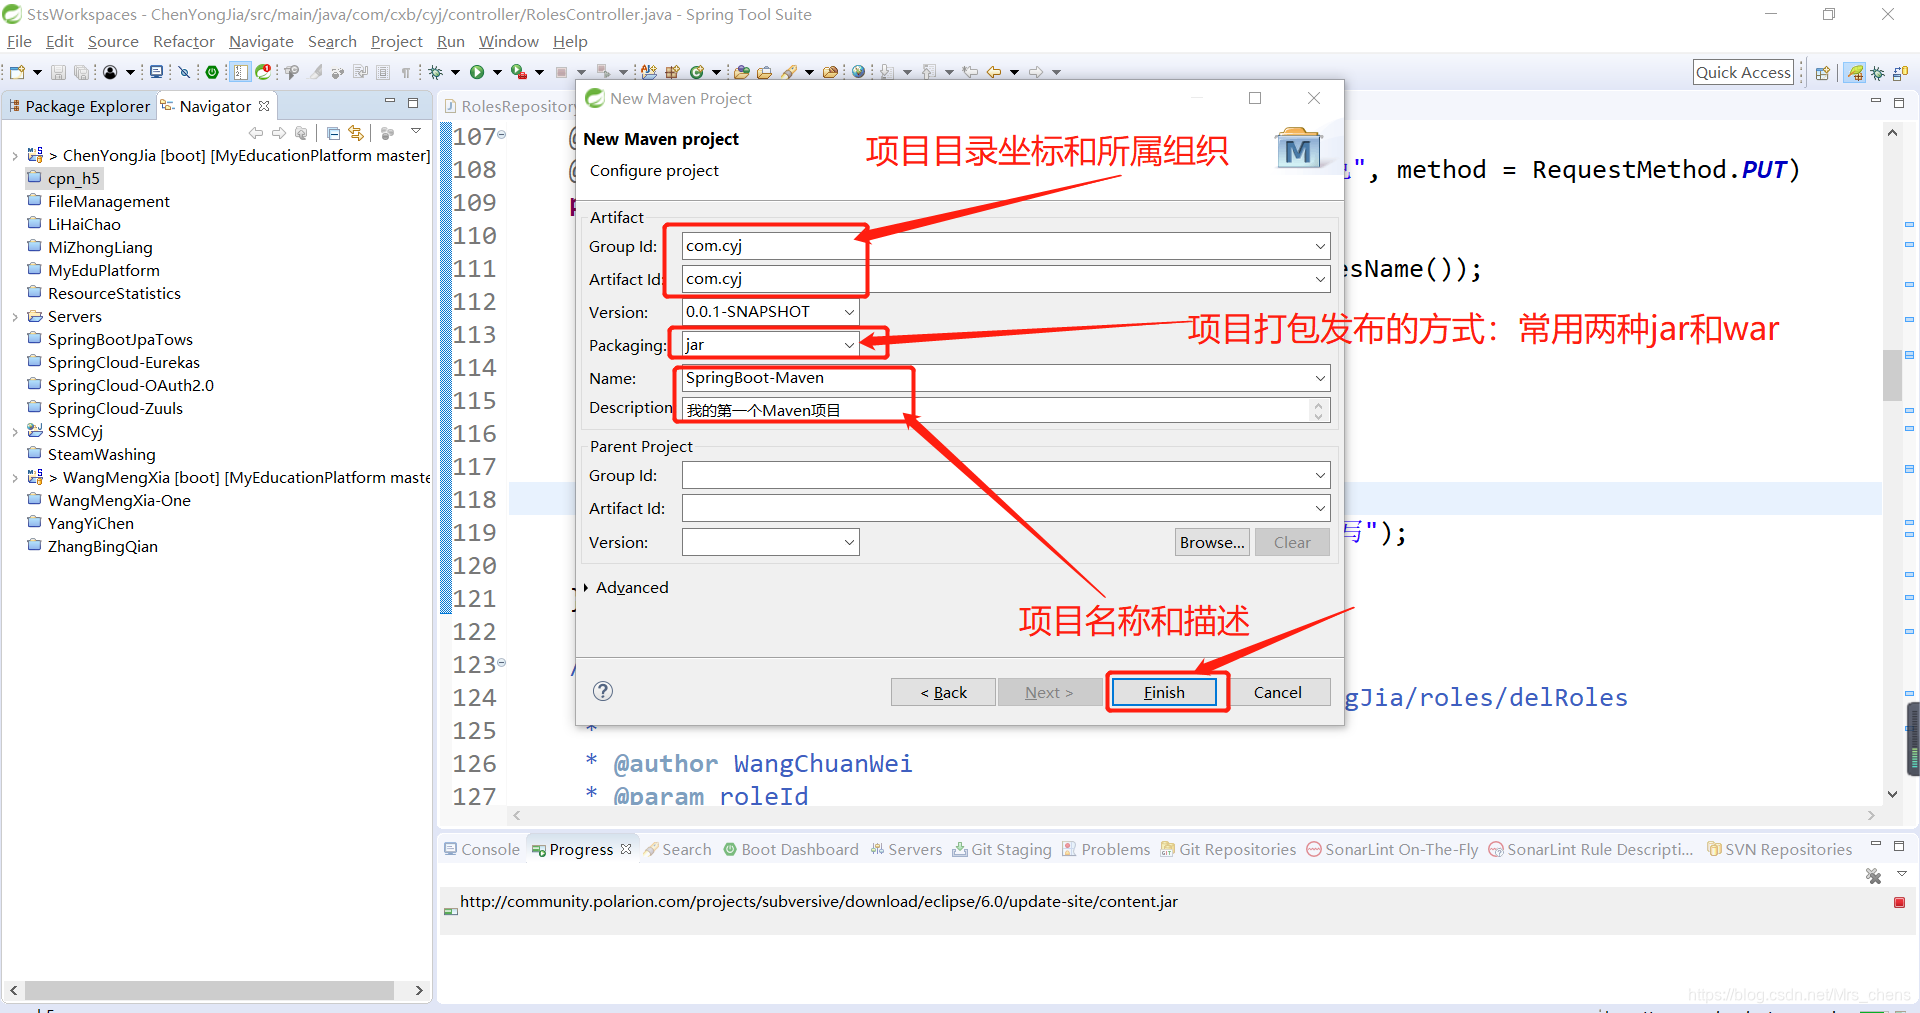This screenshot has height=1013, width=1920.
Task: Click the Maven M banner icon in the dialog
Action: 1298,150
